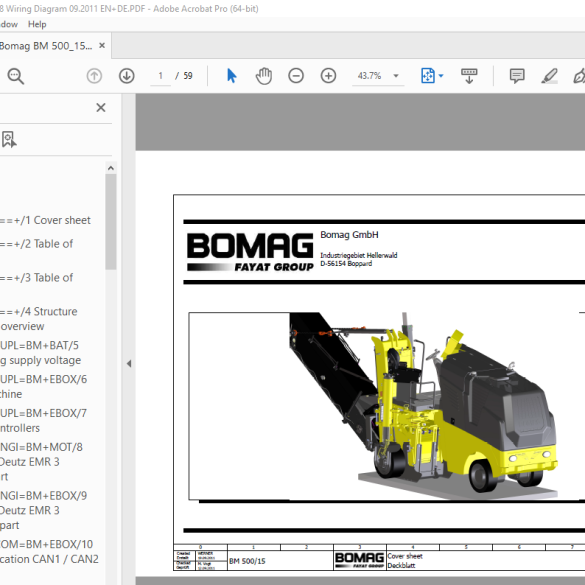This screenshot has width=585, height=585.
Task: Click bookmarks panel scroll up arrow
Action: [x=111, y=168]
